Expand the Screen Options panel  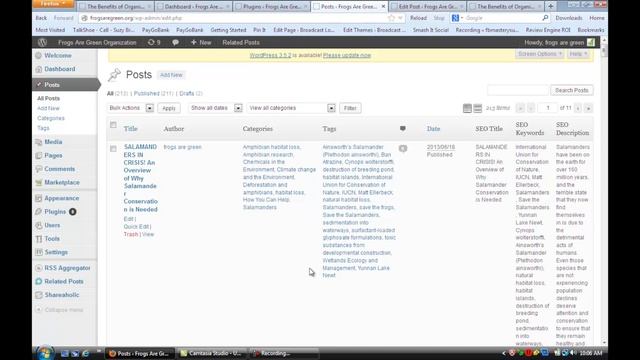tap(540, 54)
